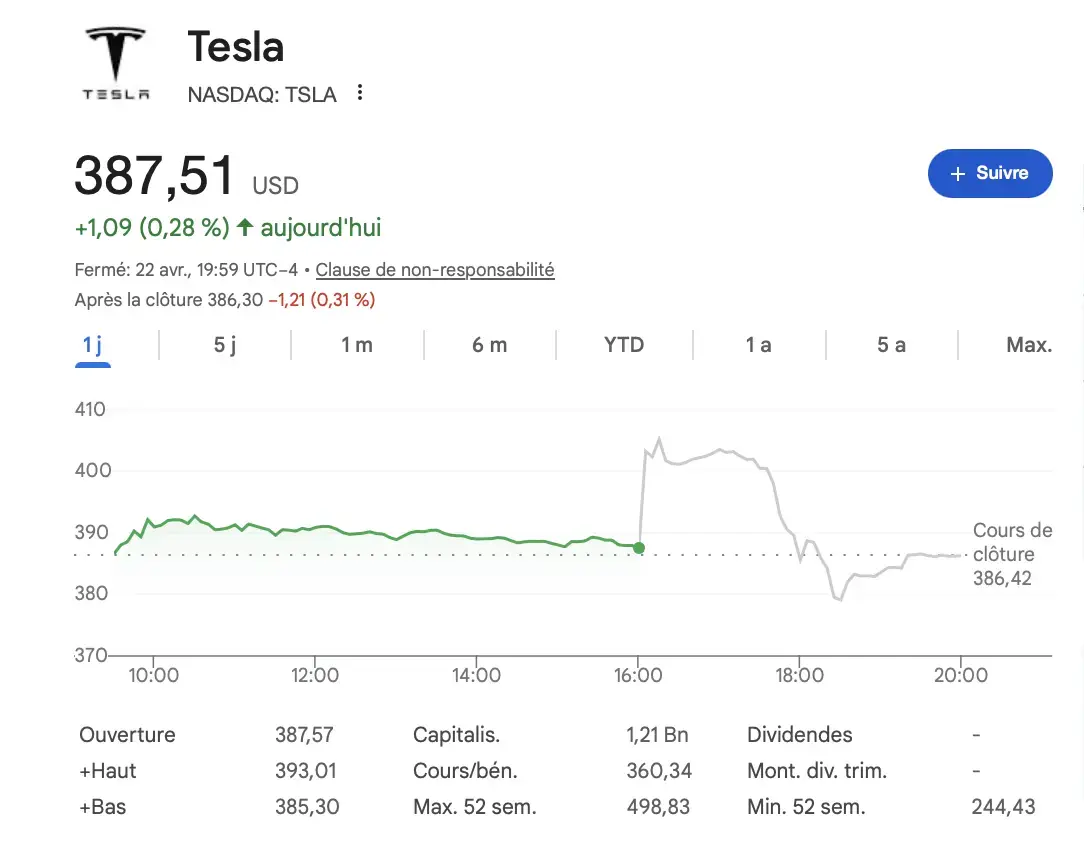1084x846 pixels.
Task: Open the 1m chart range
Action: click(x=357, y=344)
